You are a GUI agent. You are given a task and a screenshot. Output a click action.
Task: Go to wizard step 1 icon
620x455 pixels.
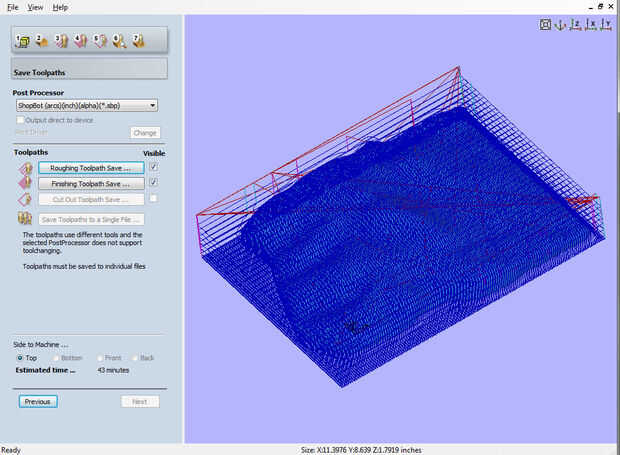pyautogui.click(x=23, y=41)
